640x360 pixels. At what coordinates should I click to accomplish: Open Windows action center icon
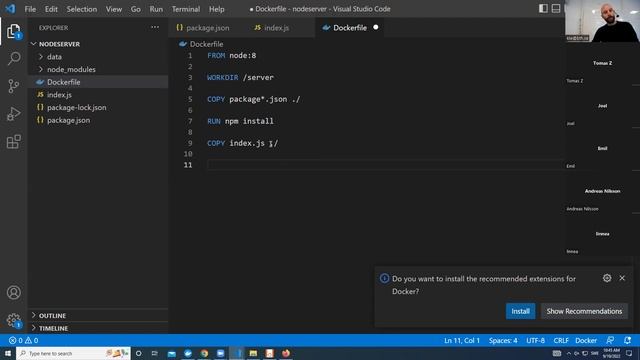click(629, 353)
